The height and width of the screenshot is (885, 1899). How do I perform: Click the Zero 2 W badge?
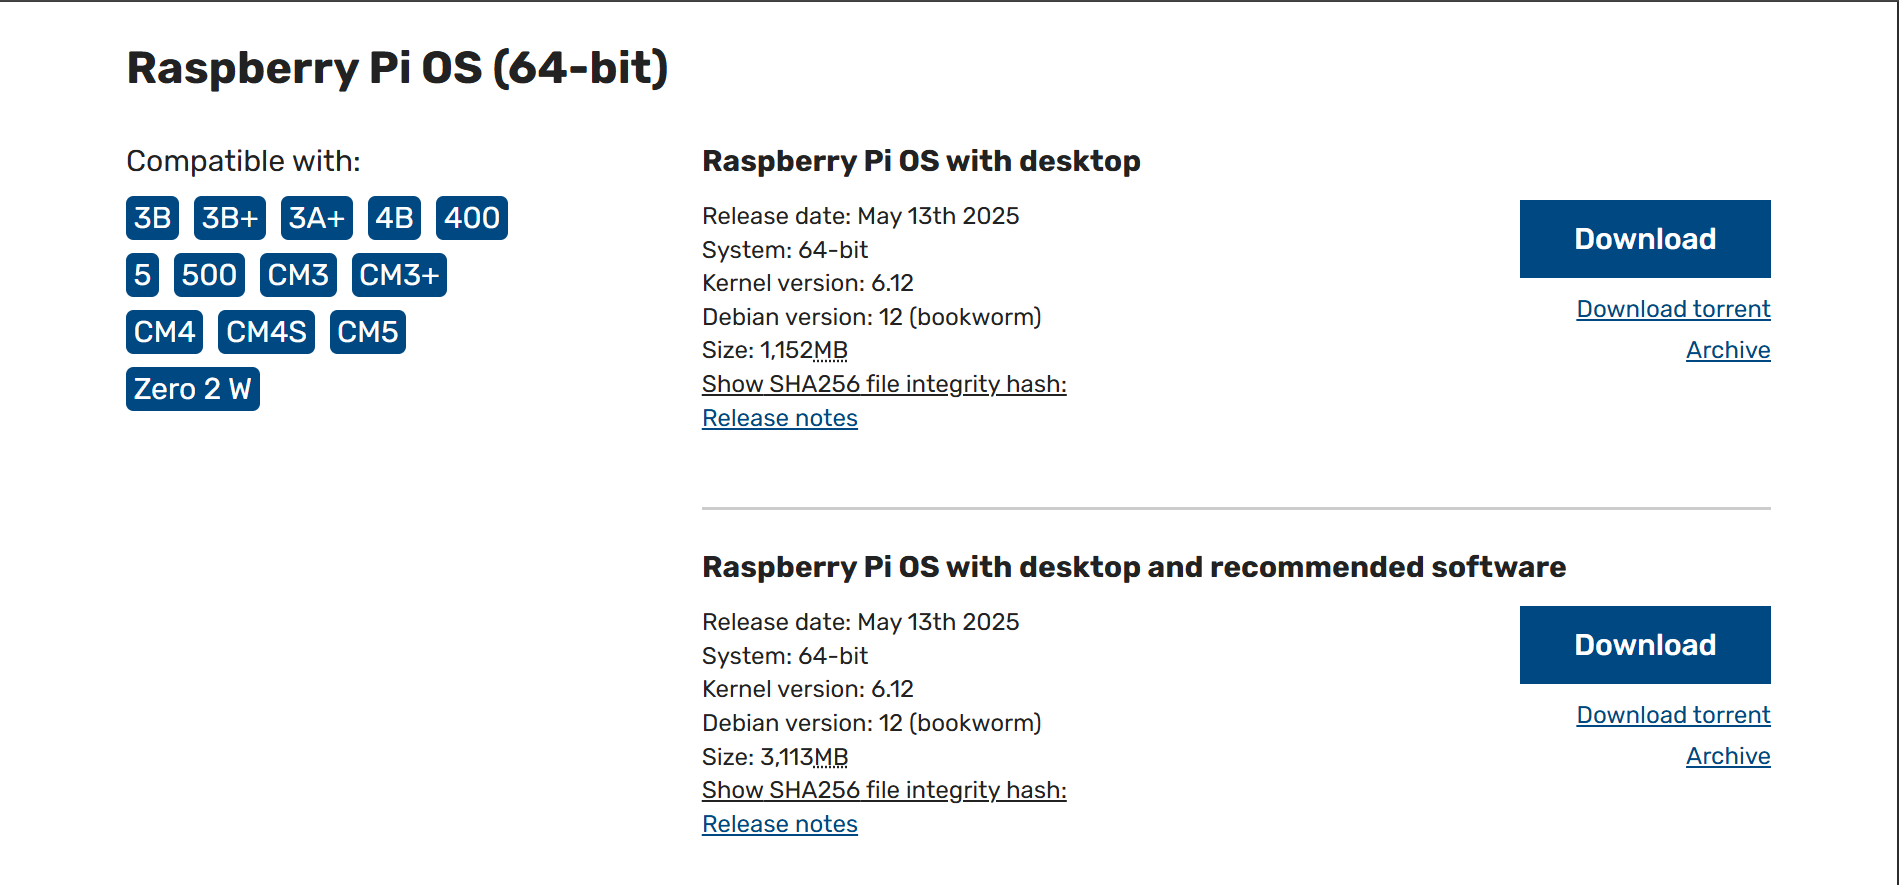(192, 389)
